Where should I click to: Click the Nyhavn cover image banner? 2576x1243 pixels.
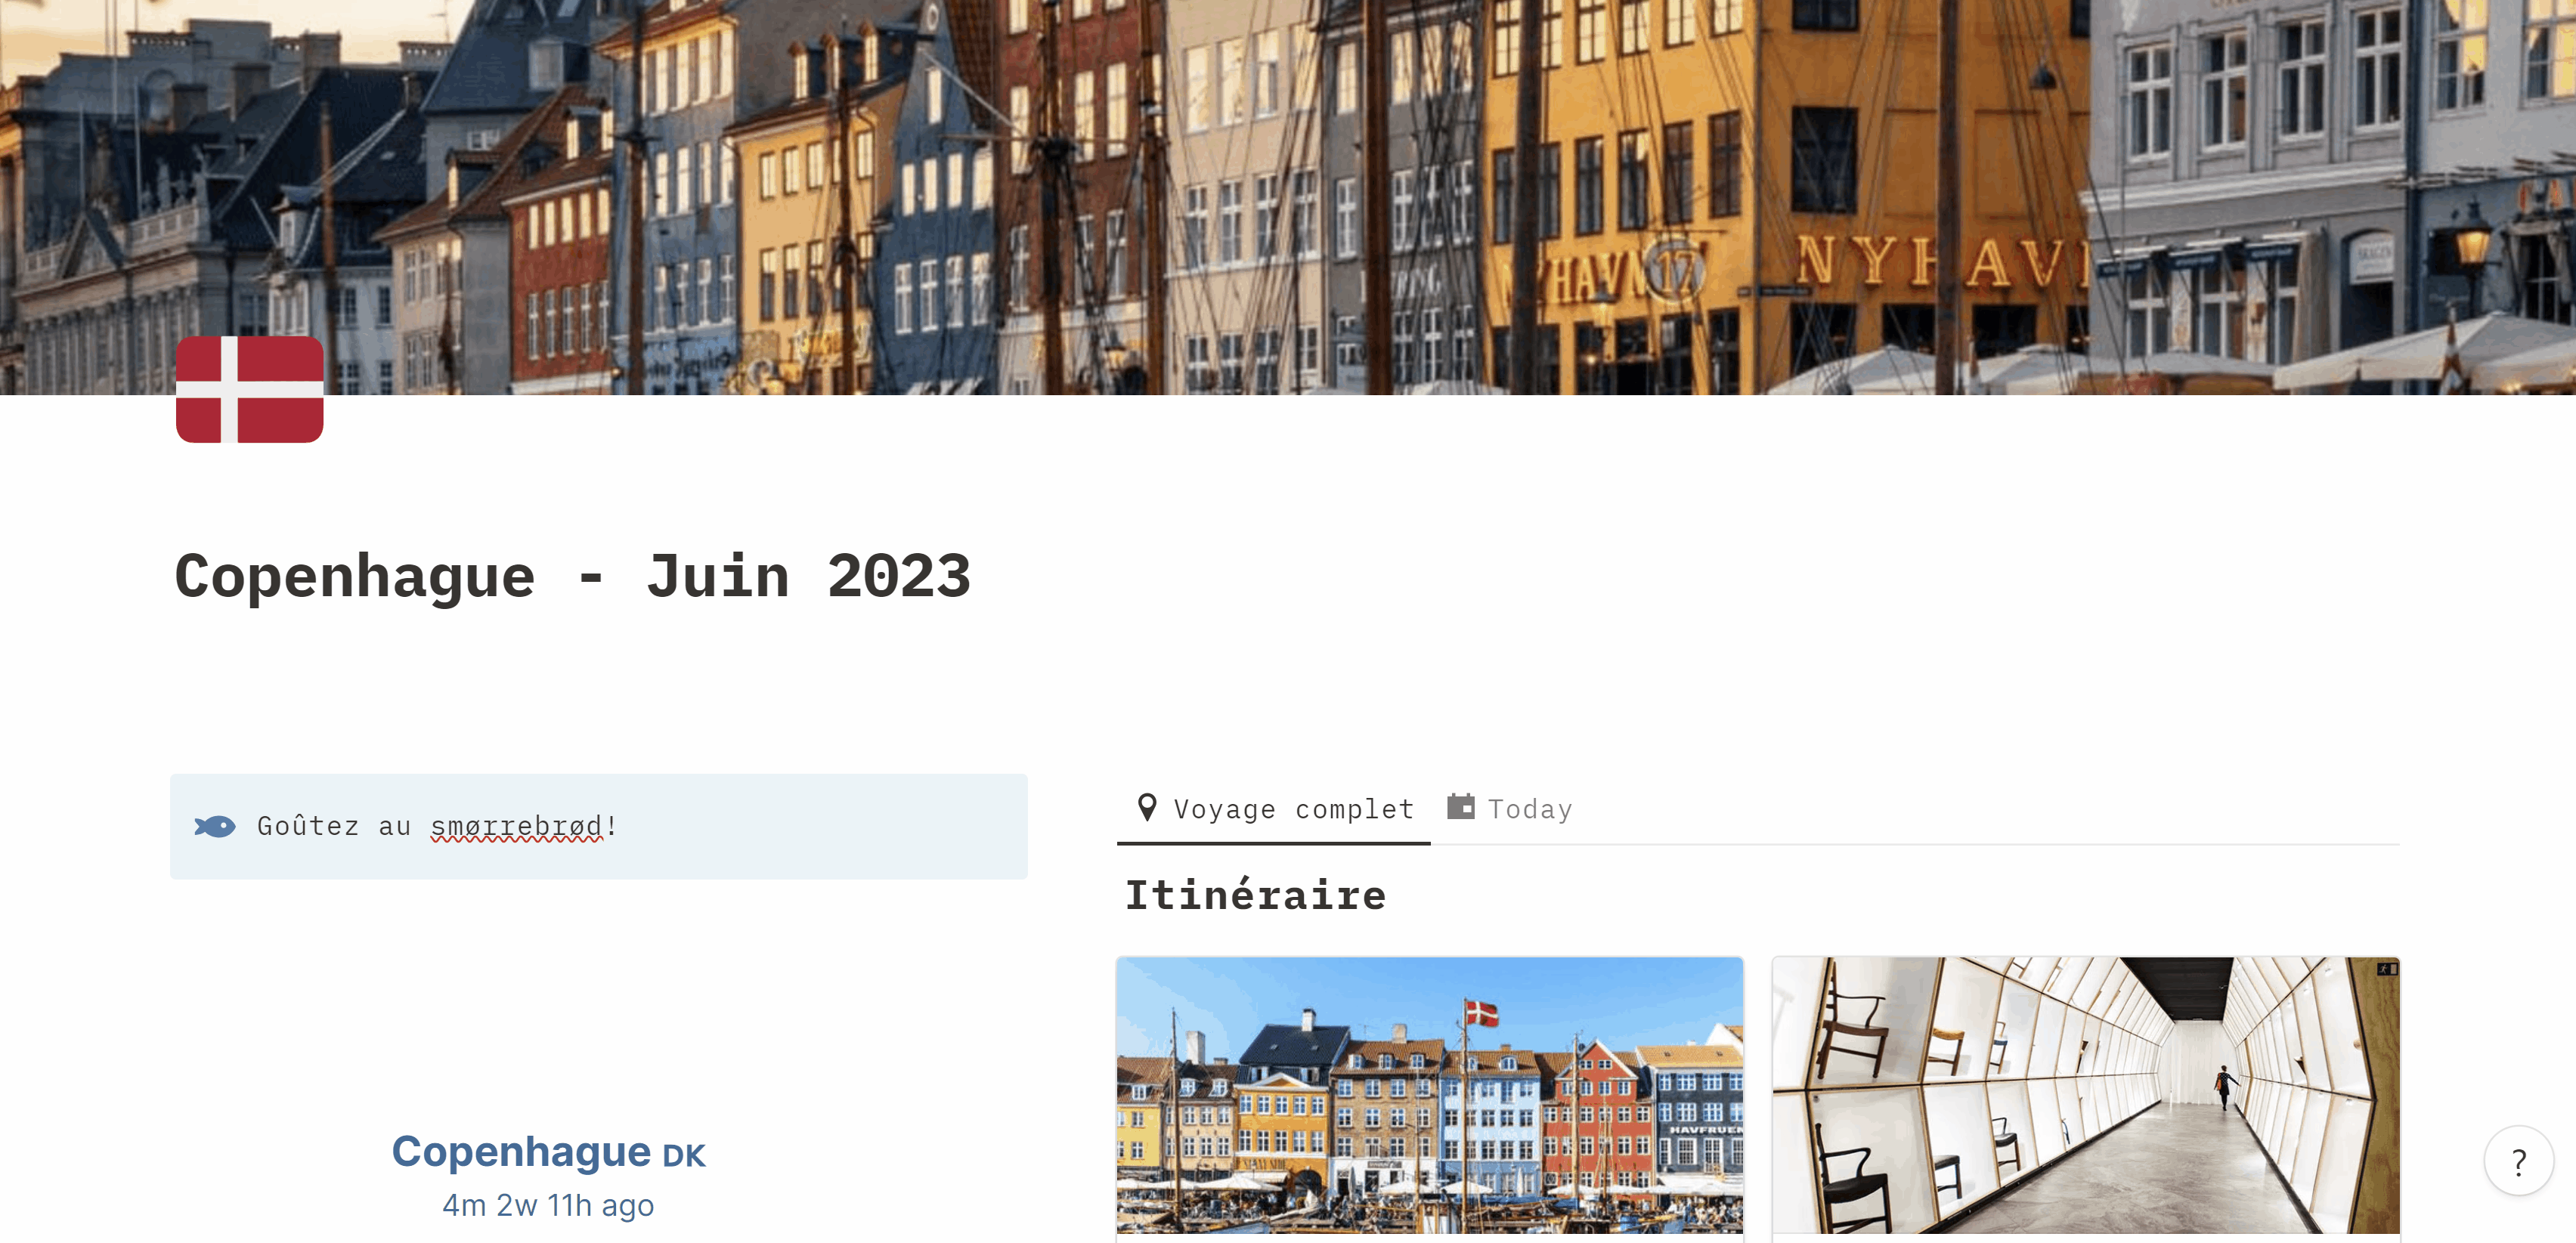pos(1288,197)
